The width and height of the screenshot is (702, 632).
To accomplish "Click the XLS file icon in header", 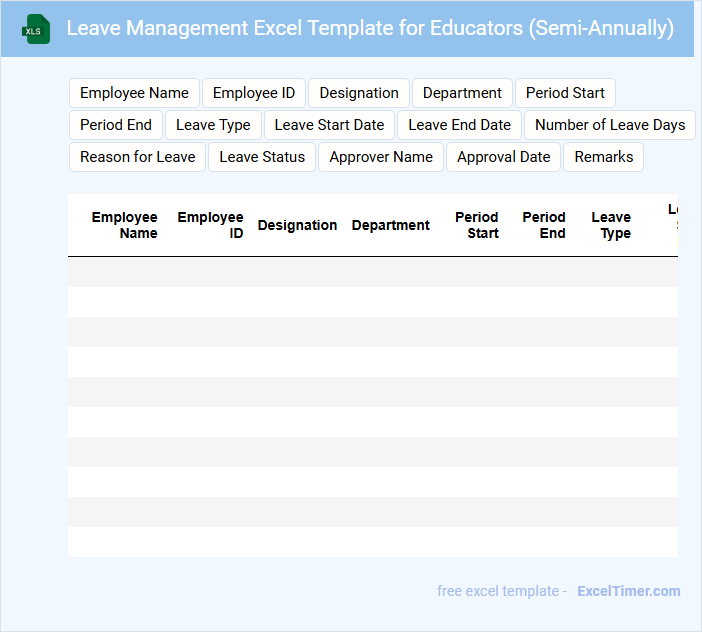I will click(x=36, y=29).
